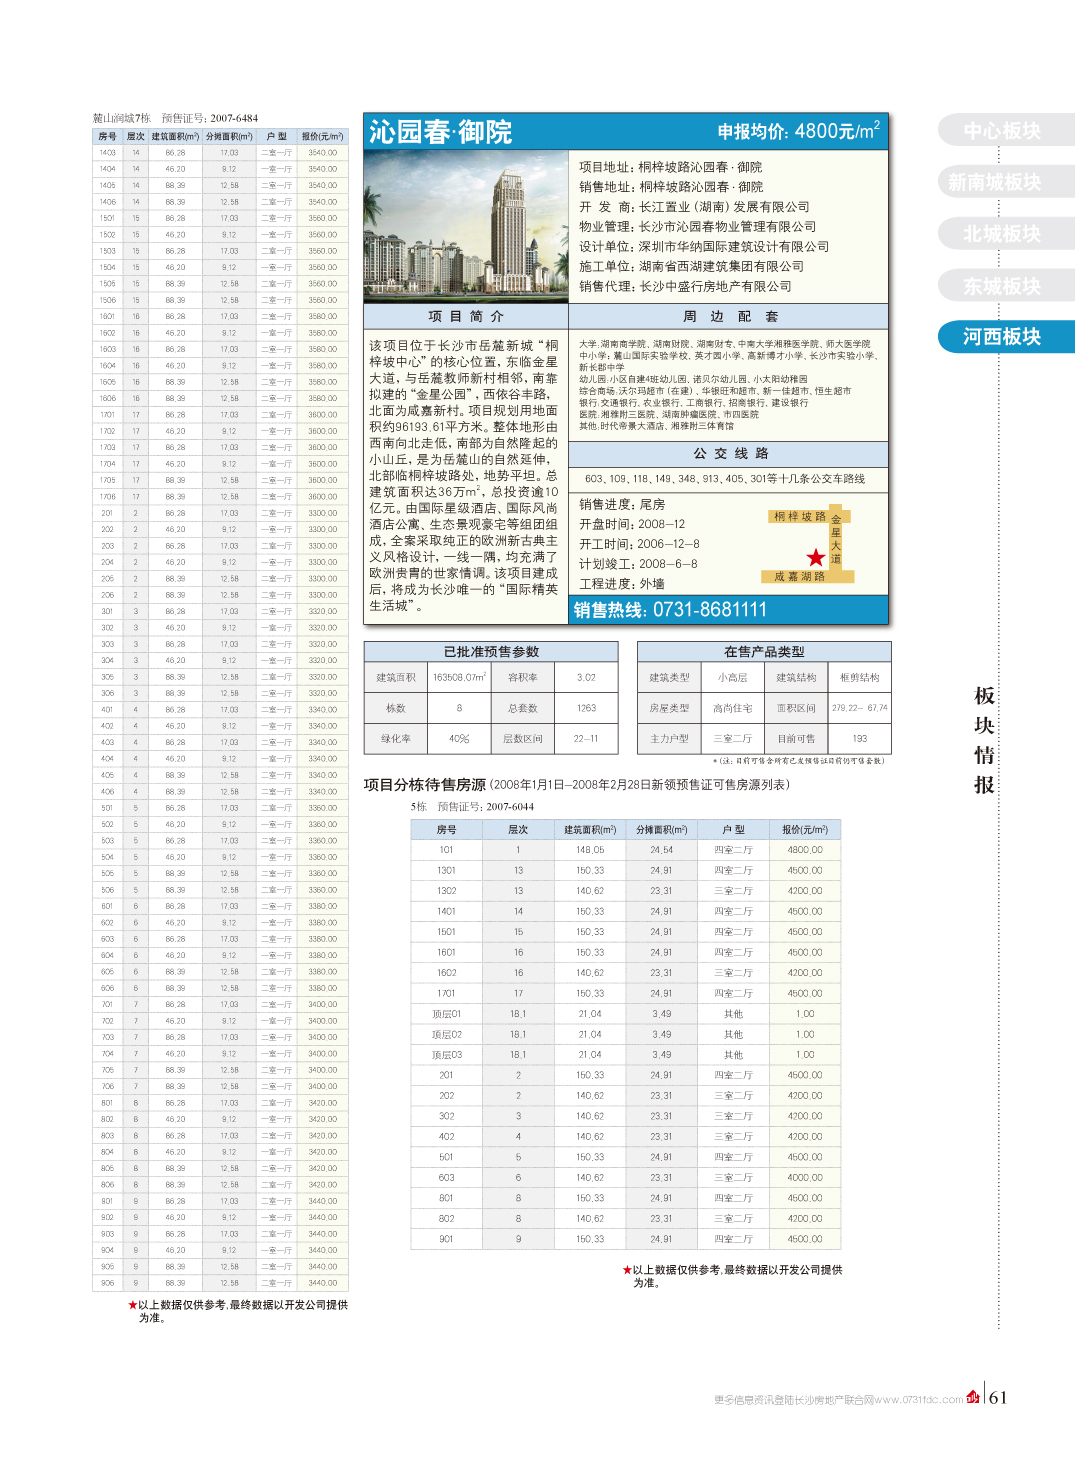Screen dimensions: 1075x1459
Task: Click the 桐梓坡路 label on the map
Action: click(x=800, y=517)
